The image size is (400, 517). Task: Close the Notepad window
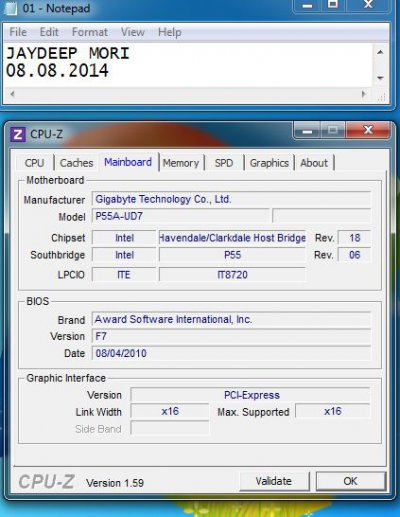368,5
